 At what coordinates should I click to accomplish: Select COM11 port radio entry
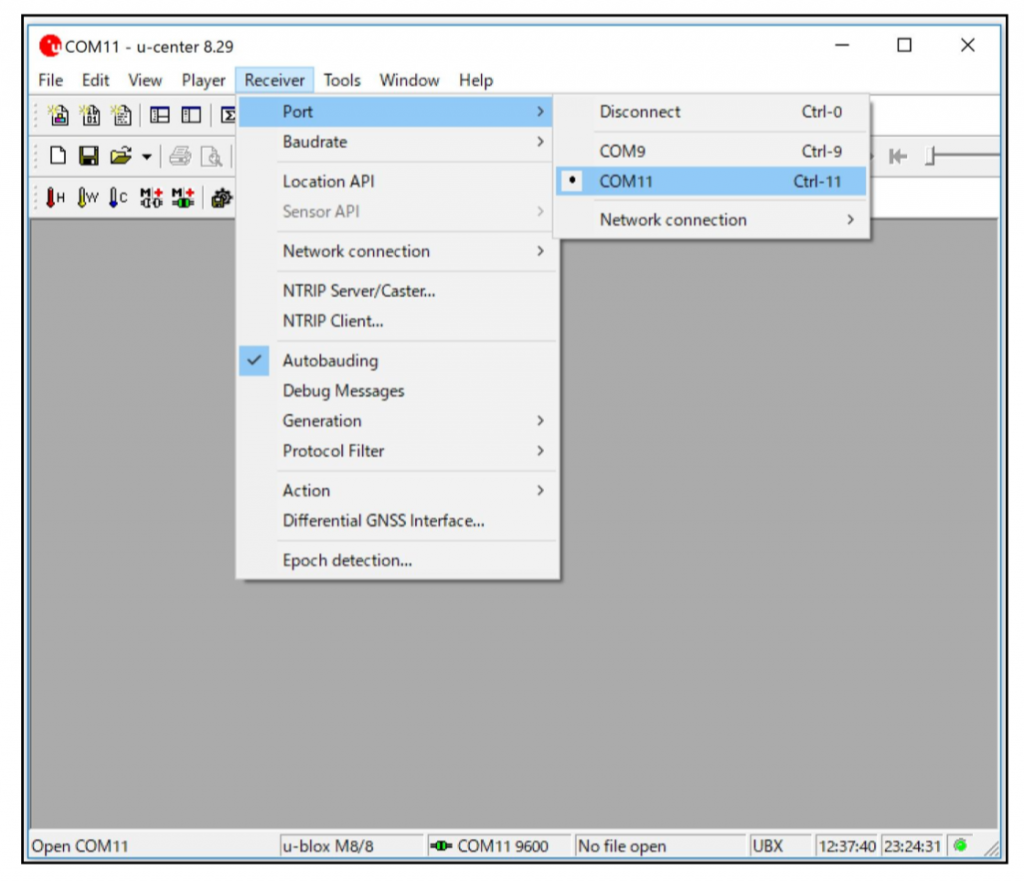coord(711,181)
